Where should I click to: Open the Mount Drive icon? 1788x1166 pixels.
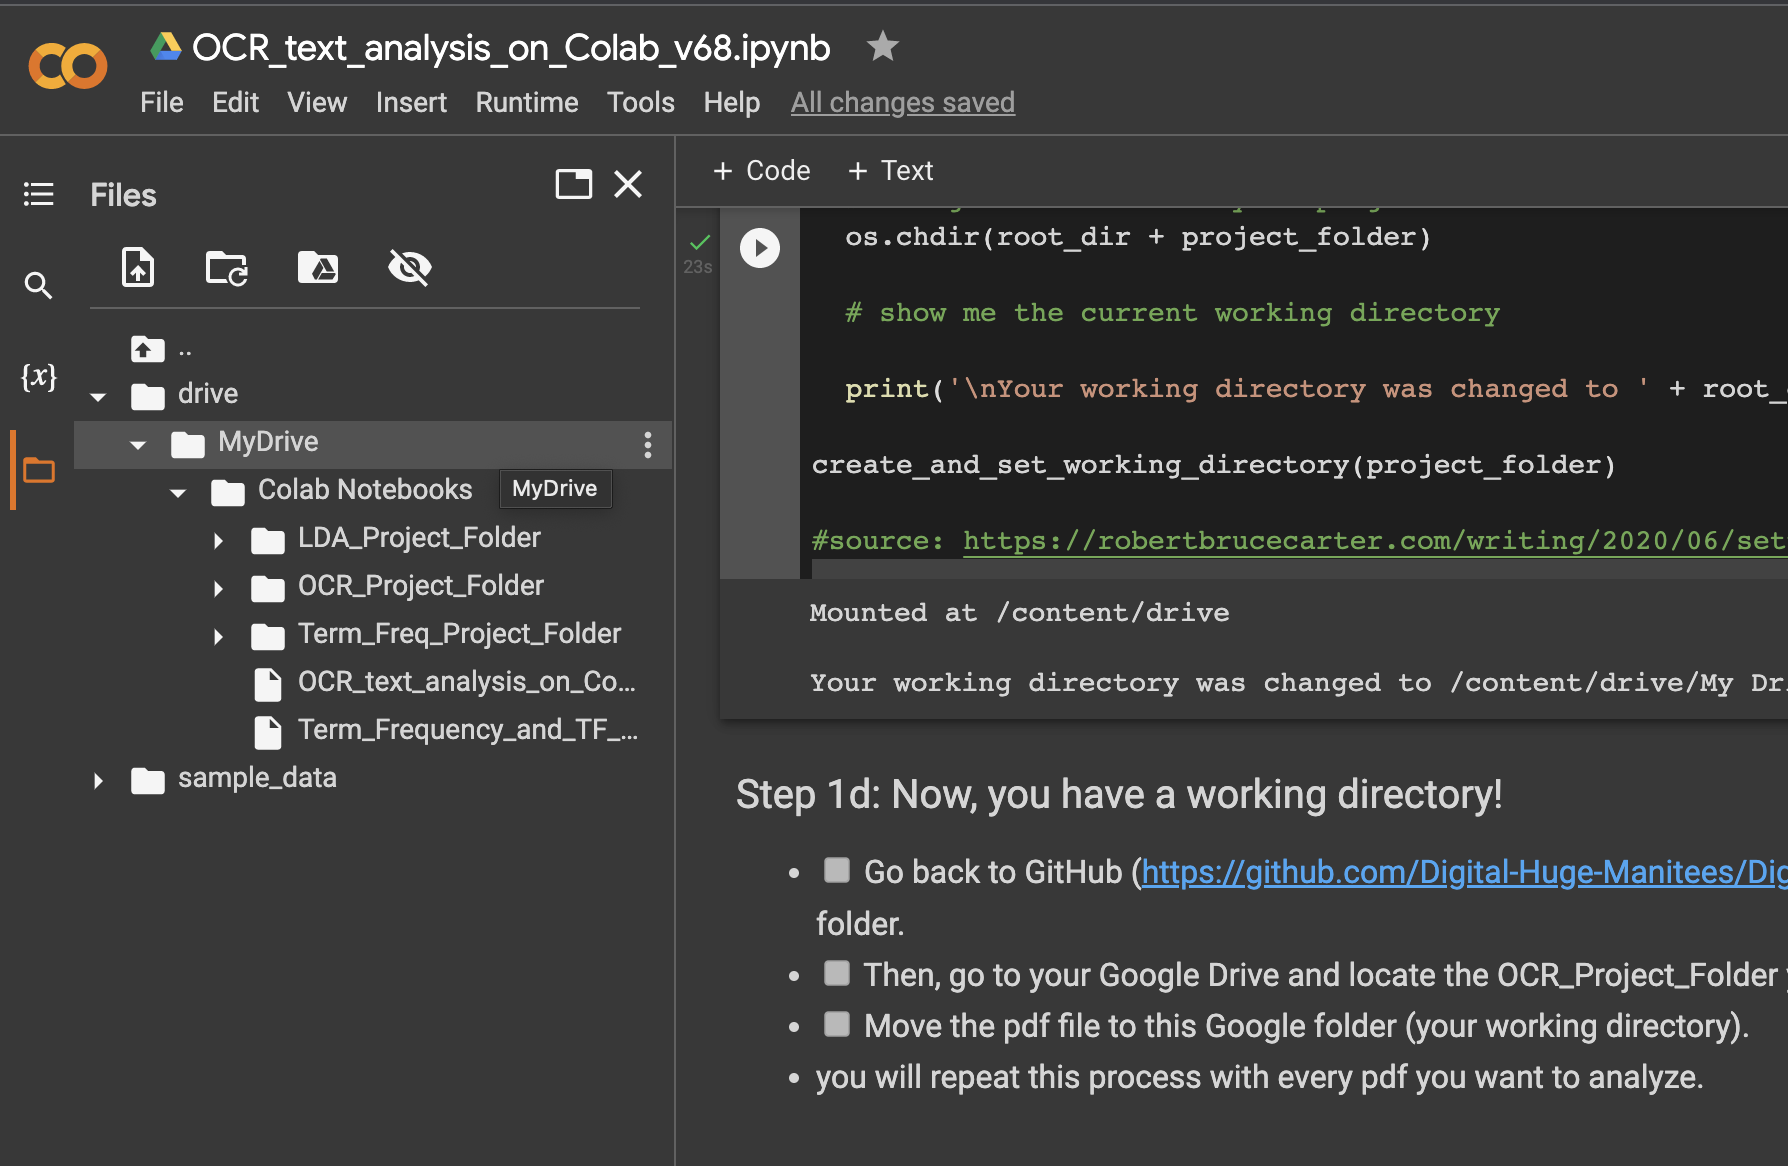click(x=318, y=267)
